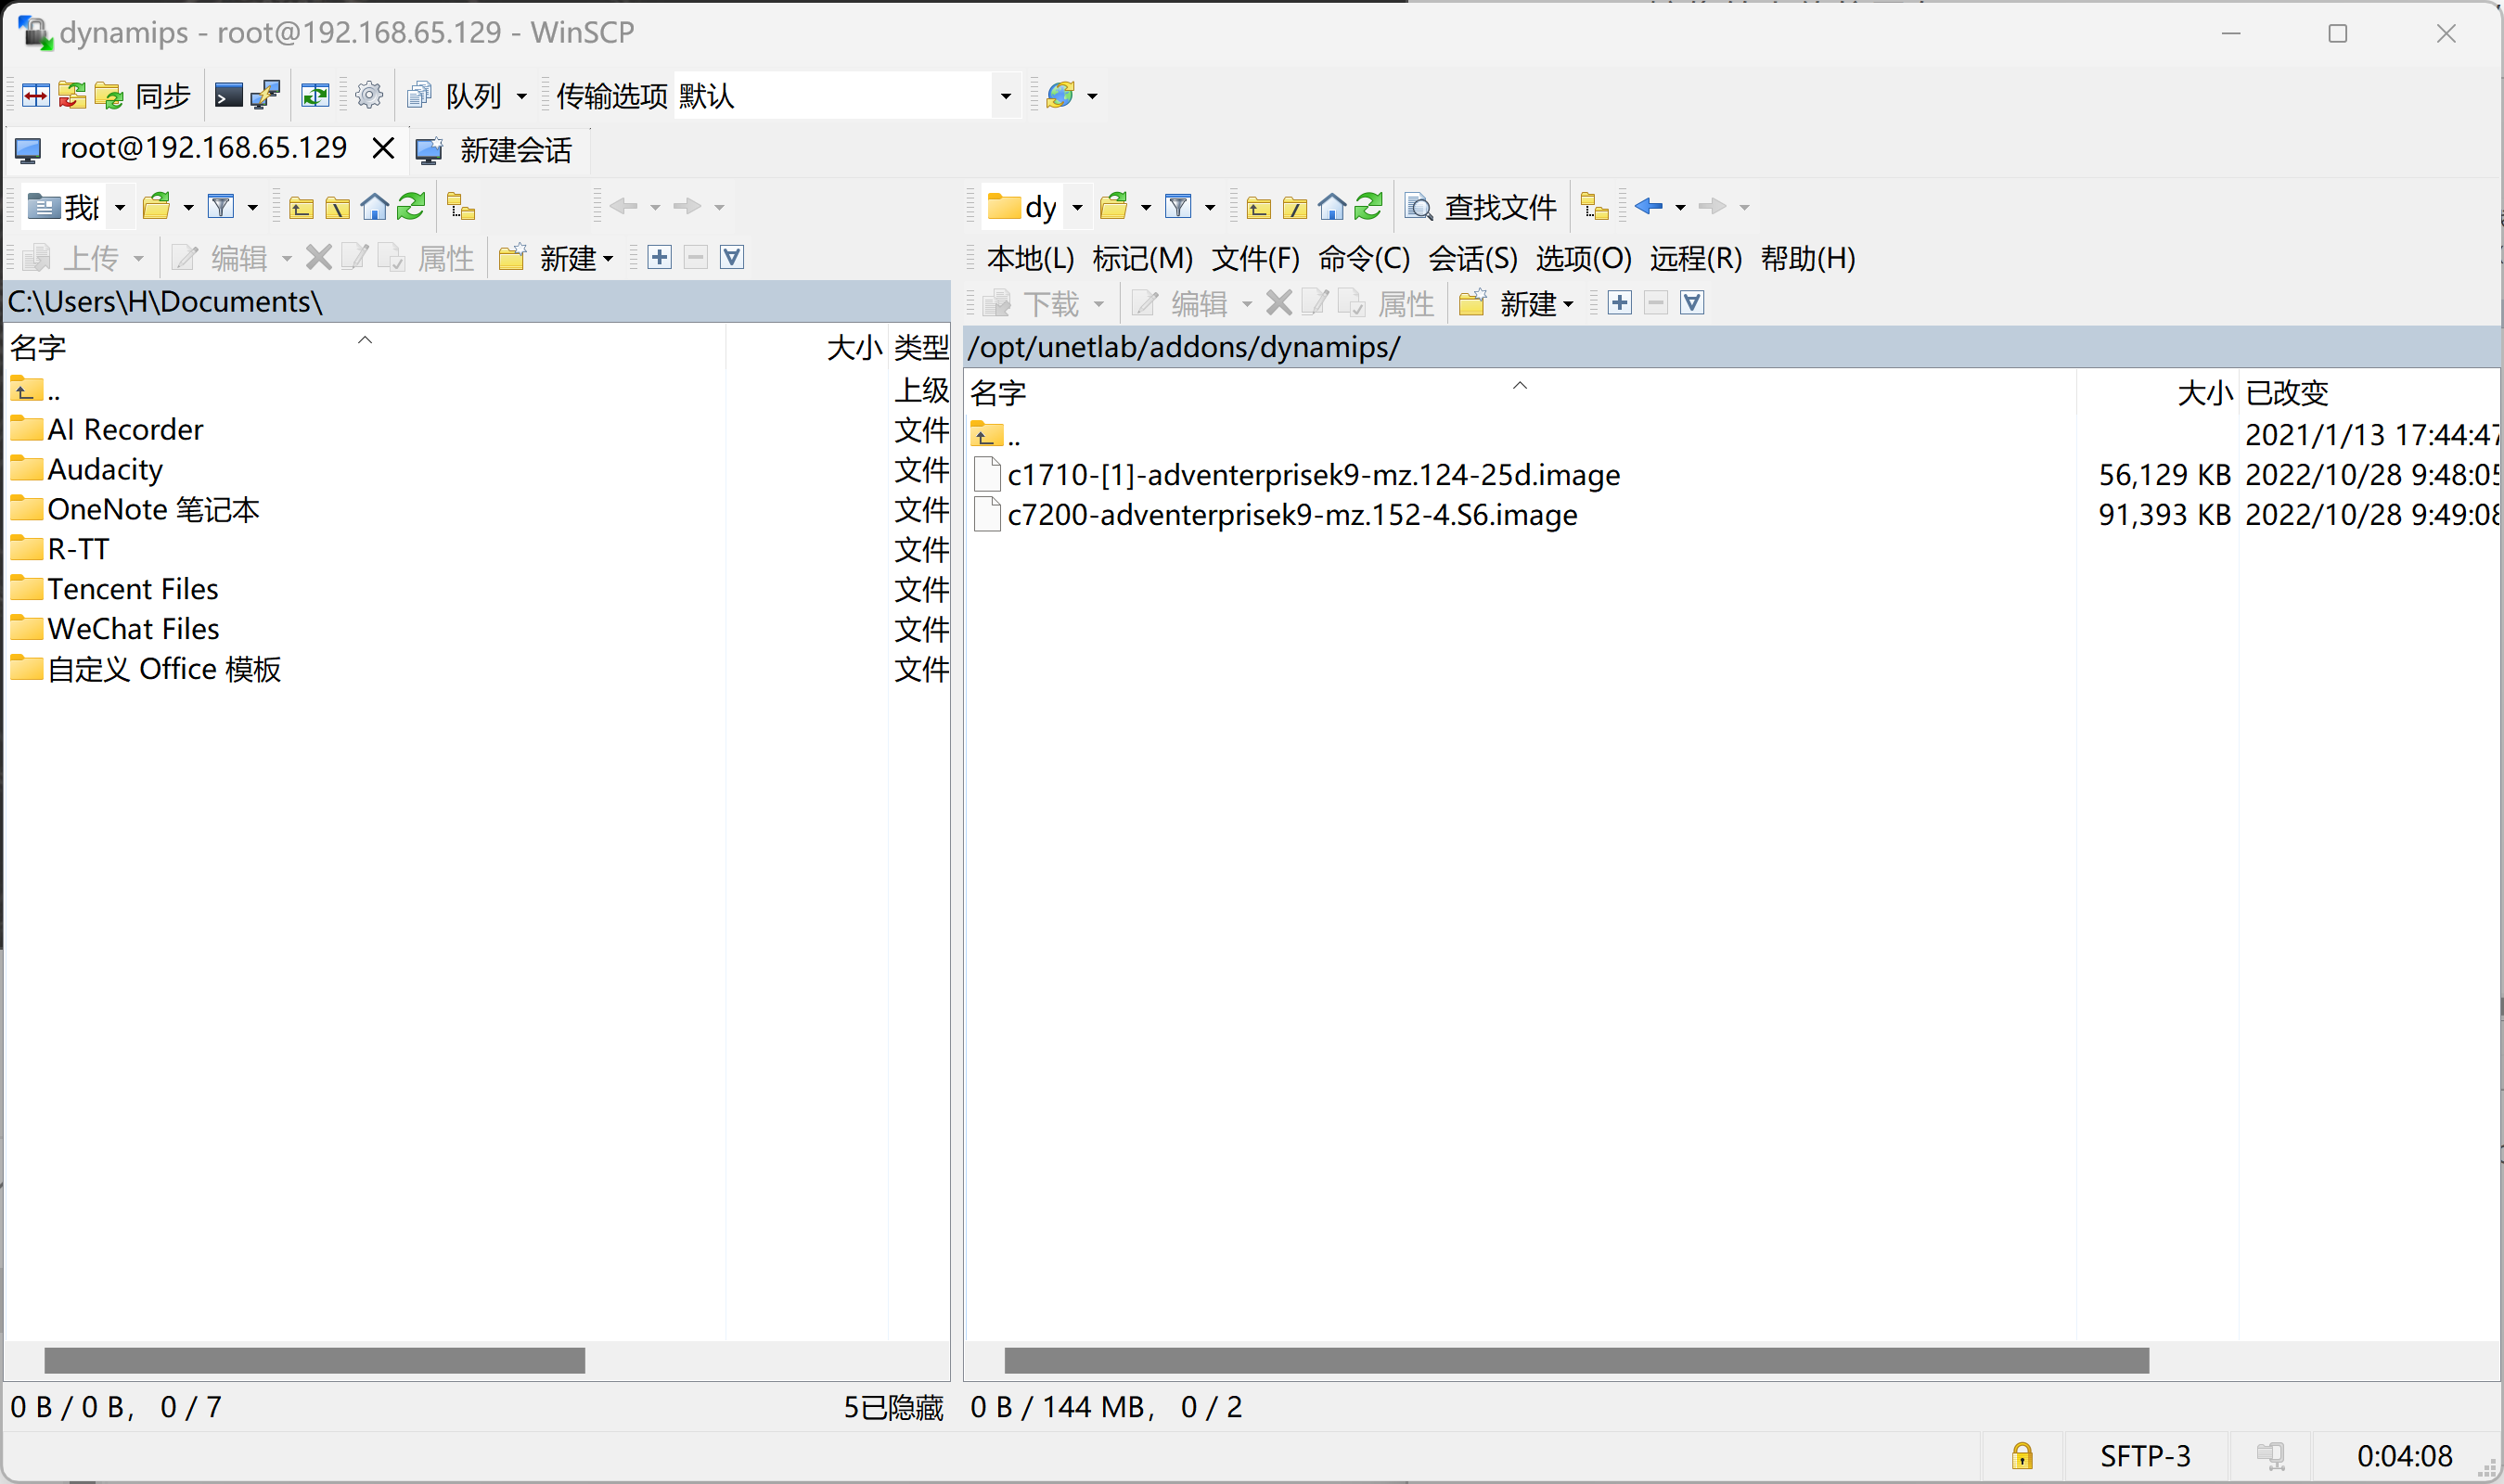Open the 标记(M) menu
The height and width of the screenshot is (1484, 2504).
(x=1143, y=258)
